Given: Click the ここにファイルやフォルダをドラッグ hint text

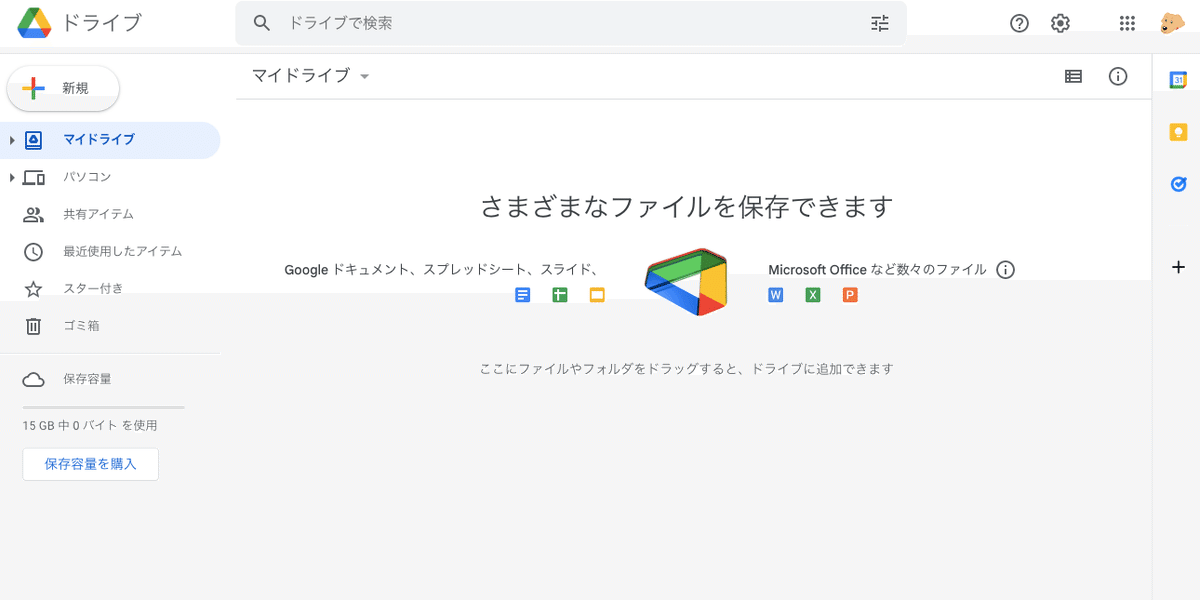Looking at the screenshot, I should tap(686, 369).
